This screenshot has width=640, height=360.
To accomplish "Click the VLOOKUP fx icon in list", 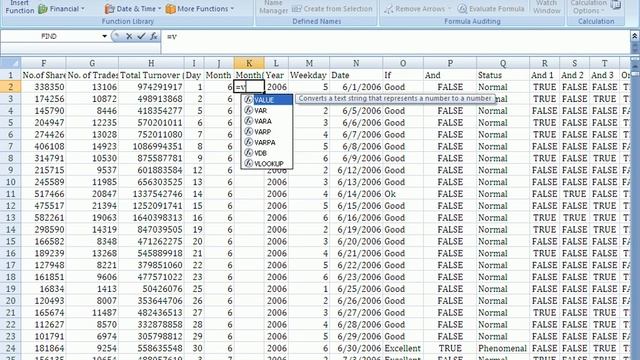I will point(248,164).
